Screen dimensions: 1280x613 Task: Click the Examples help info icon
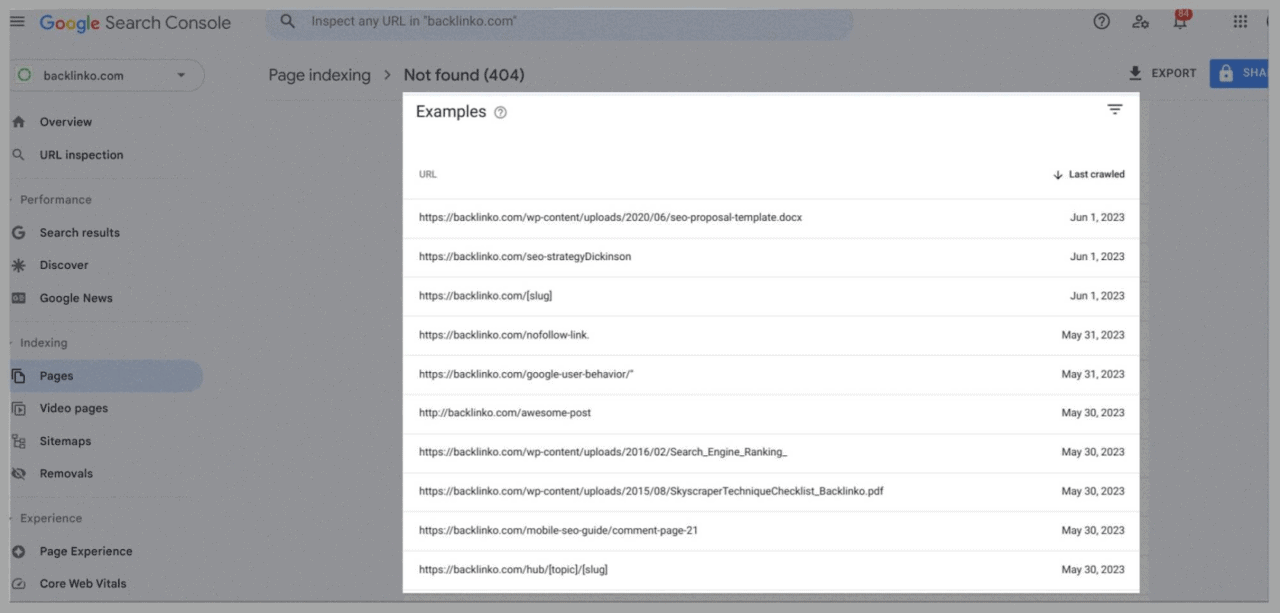[501, 113]
